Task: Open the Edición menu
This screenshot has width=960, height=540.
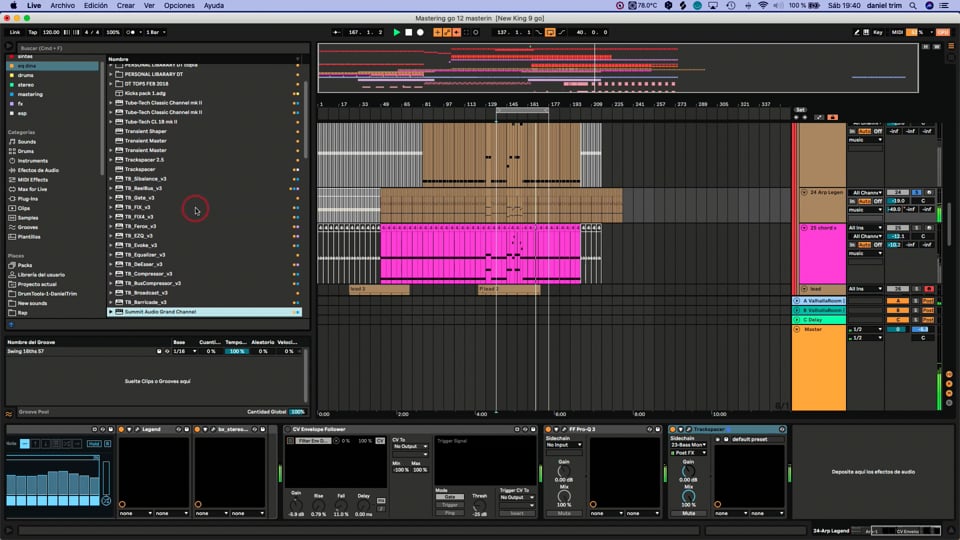Action: point(96,6)
